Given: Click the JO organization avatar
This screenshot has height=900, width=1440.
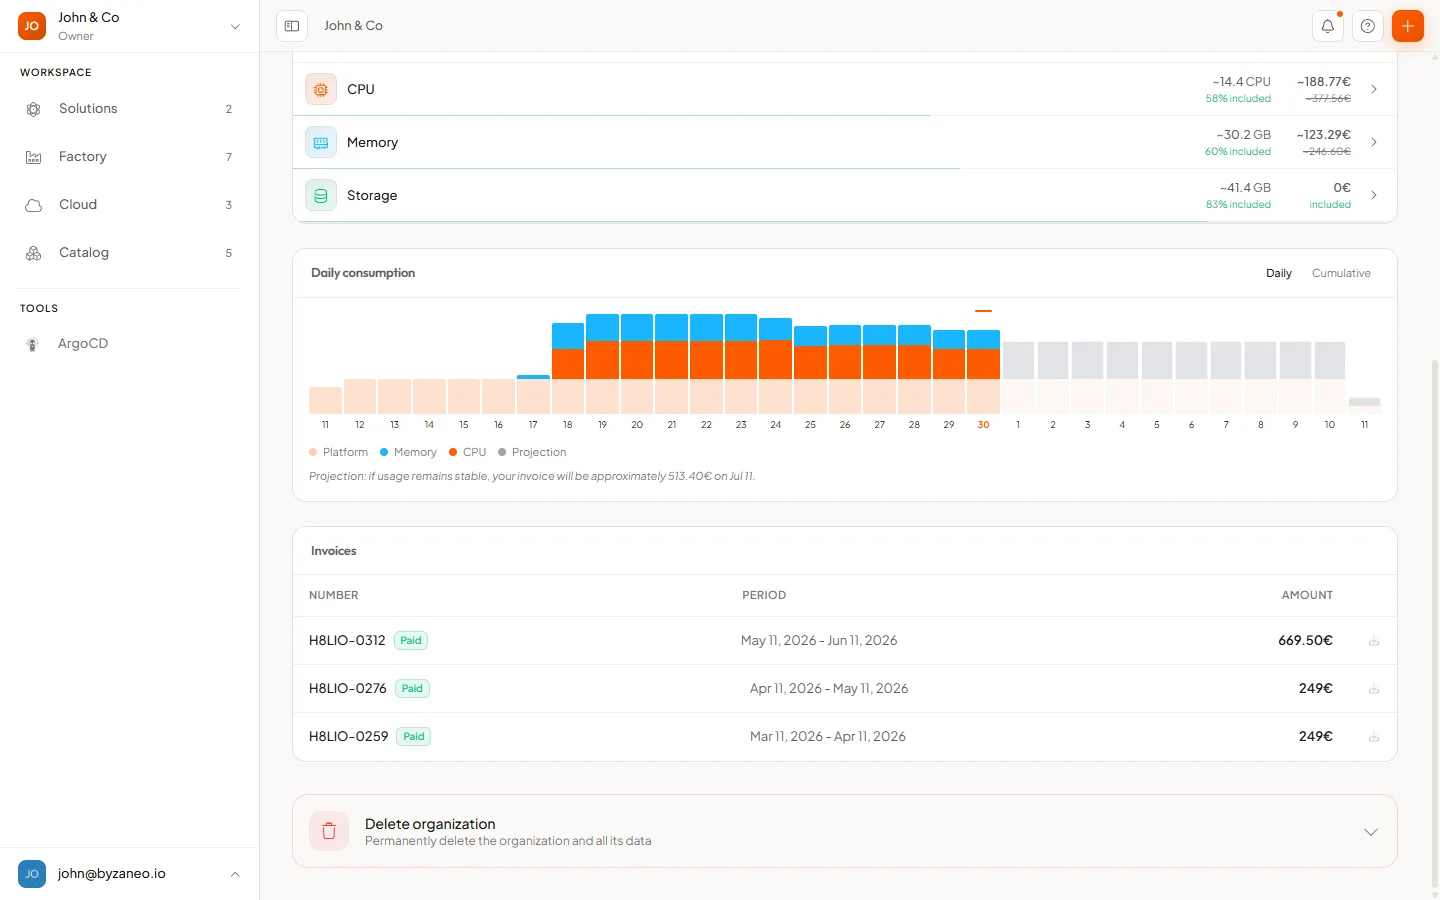Looking at the screenshot, I should pyautogui.click(x=32, y=26).
